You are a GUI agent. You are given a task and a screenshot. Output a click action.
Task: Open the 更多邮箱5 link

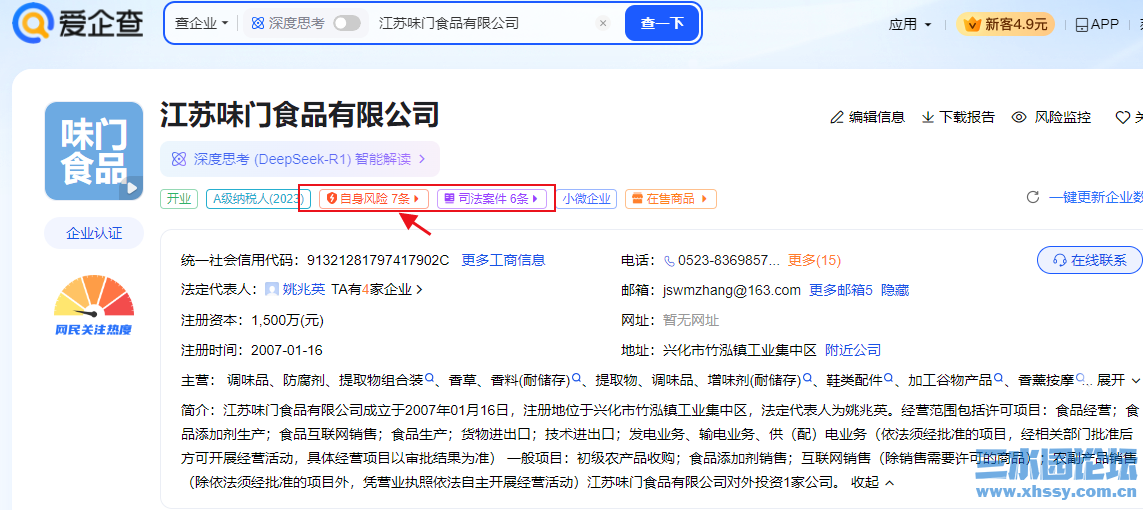tap(840, 291)
